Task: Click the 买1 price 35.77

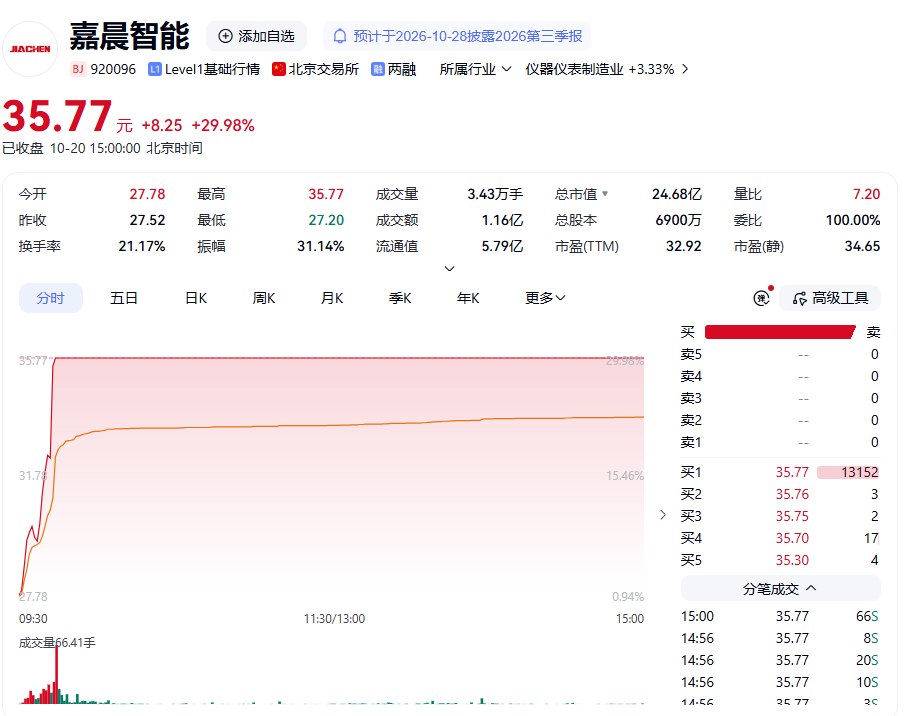Action: (x=792, y=472)
